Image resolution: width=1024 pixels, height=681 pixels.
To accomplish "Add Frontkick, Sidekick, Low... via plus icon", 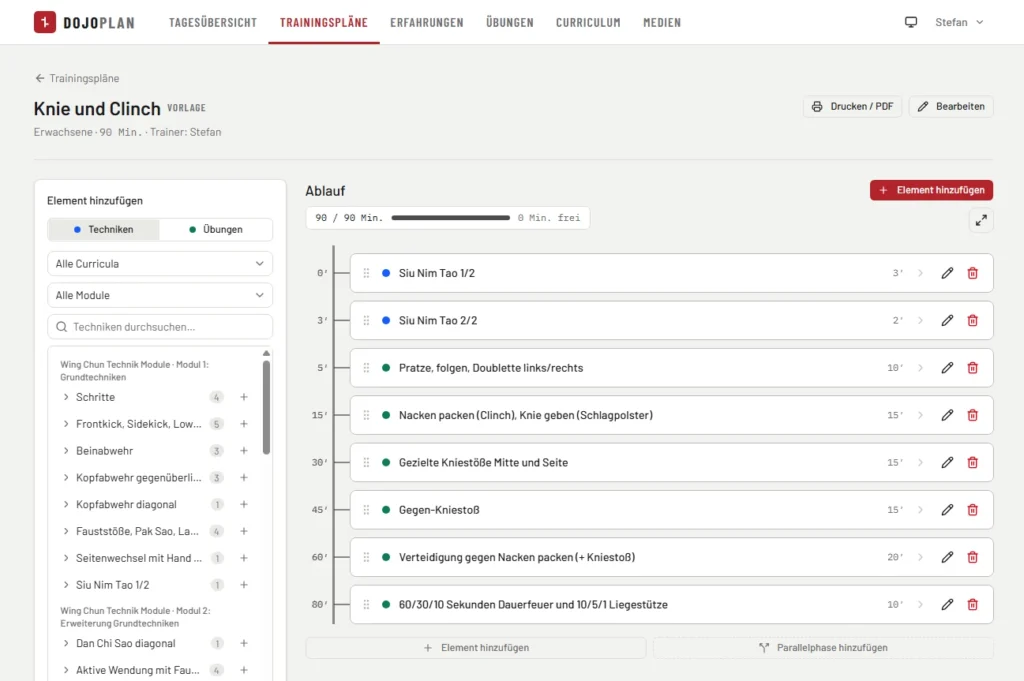I will [244, 424].
